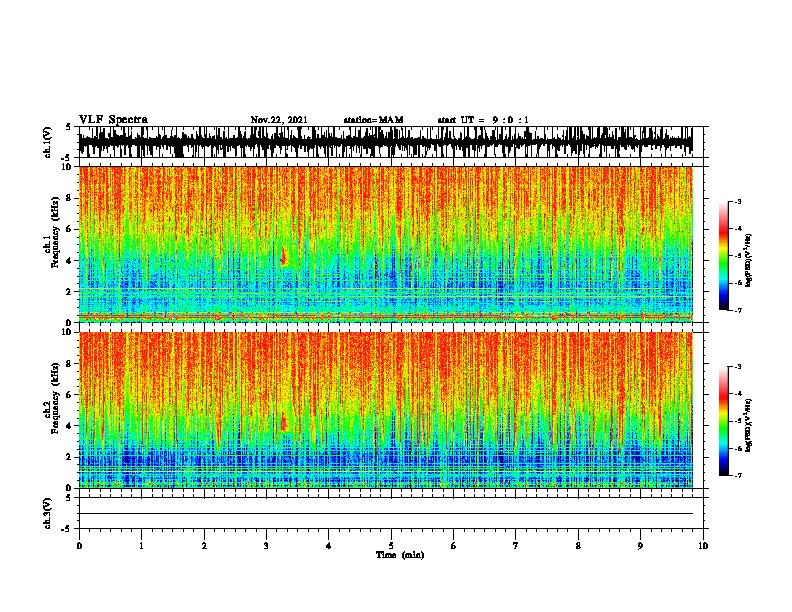Click the "8" kHz tick on ch.1 axis
The width and height of the screenshot is (792, 612).
click(70, 198)
